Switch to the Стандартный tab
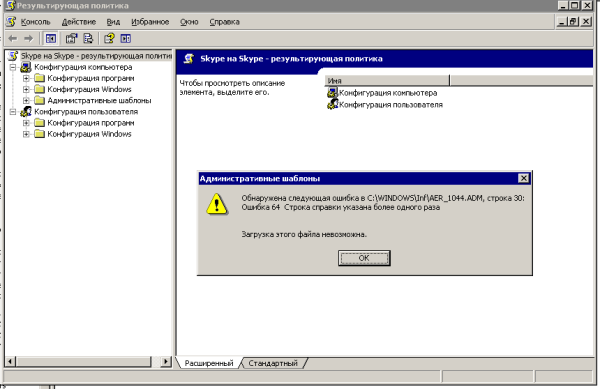 point(273,363)
